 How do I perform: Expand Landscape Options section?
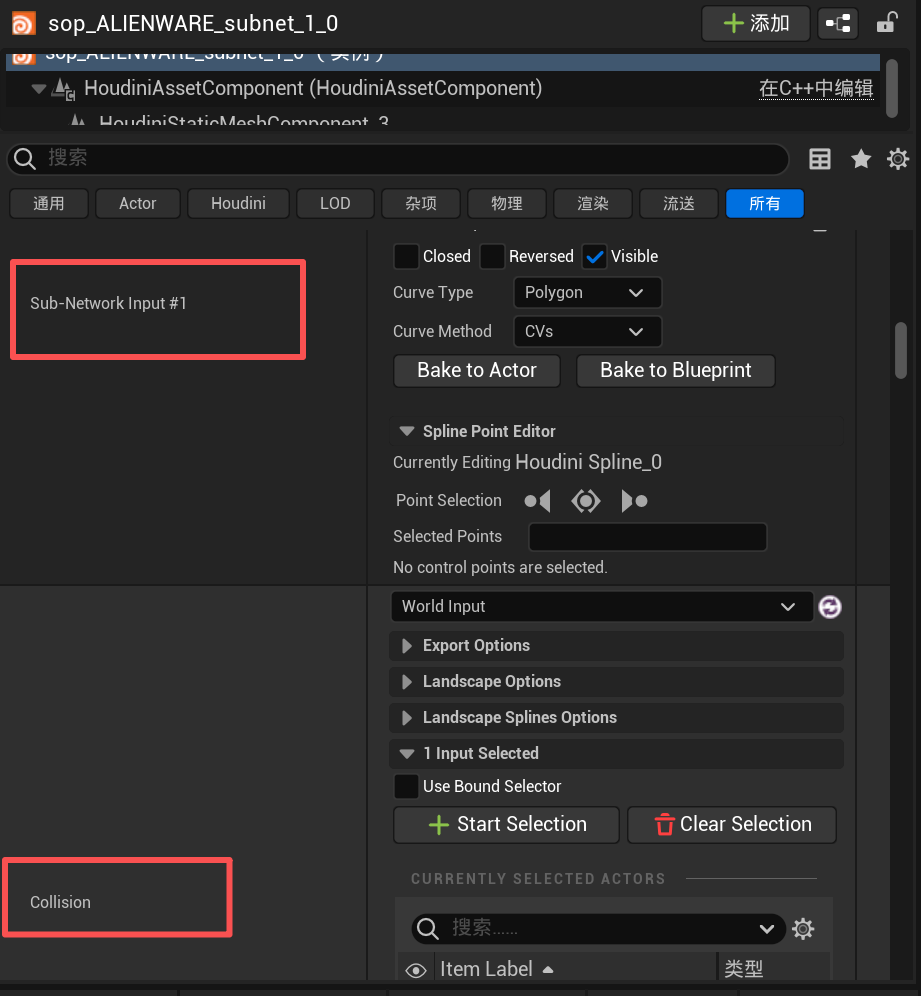(407, 682)
